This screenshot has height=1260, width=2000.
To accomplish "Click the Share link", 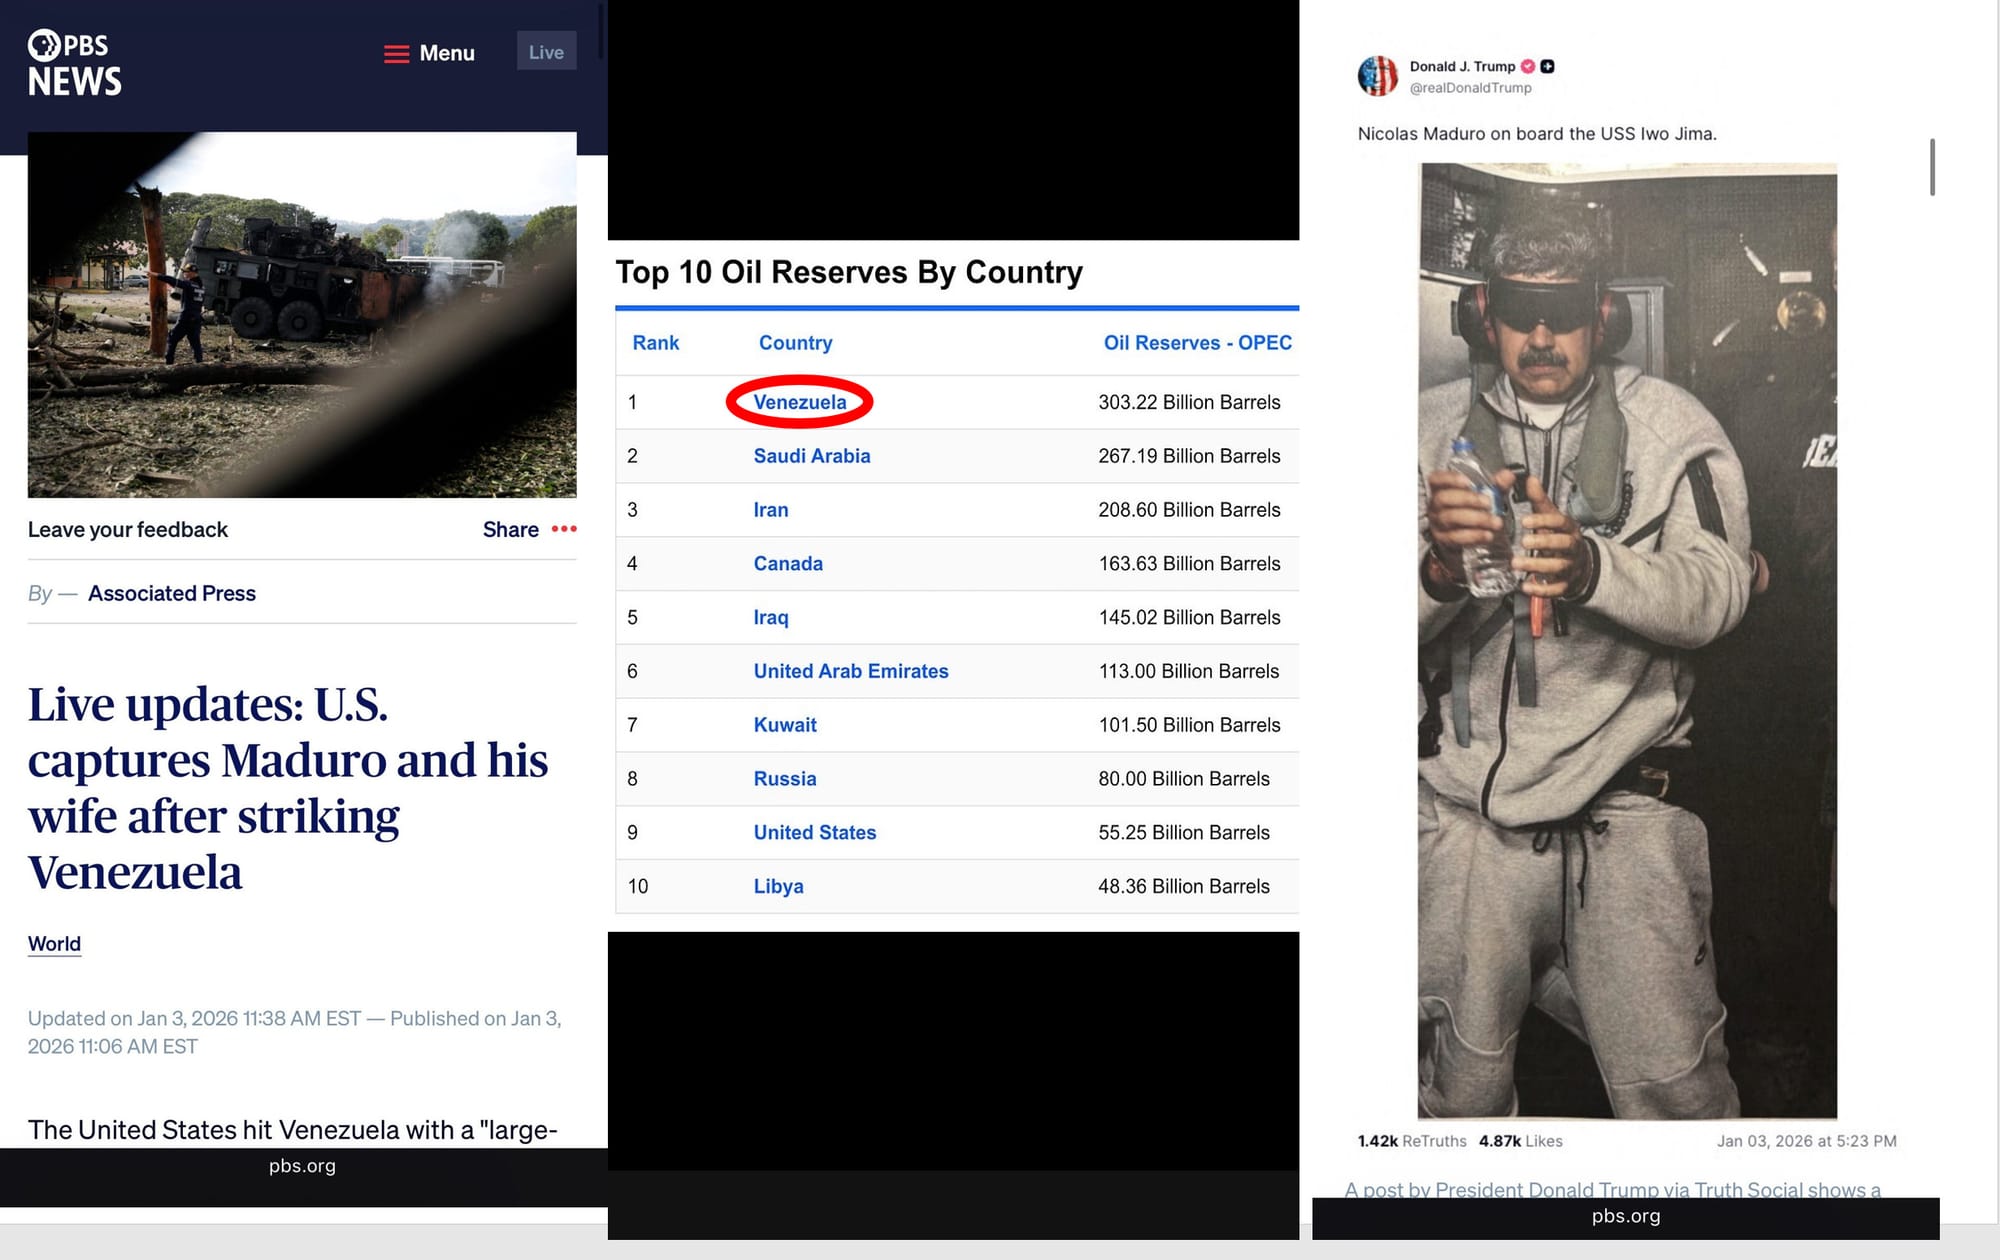I will tap(511, 530).
